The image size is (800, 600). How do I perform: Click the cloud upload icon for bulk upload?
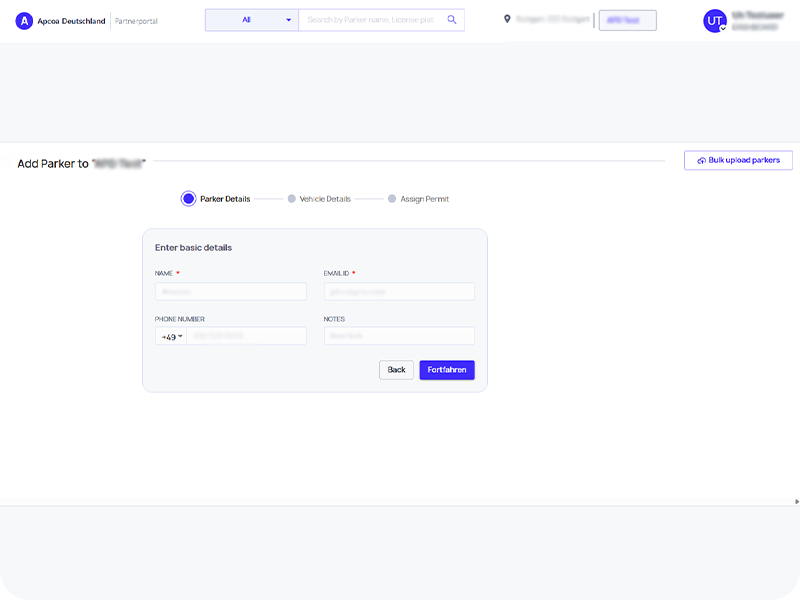[701, 160]
